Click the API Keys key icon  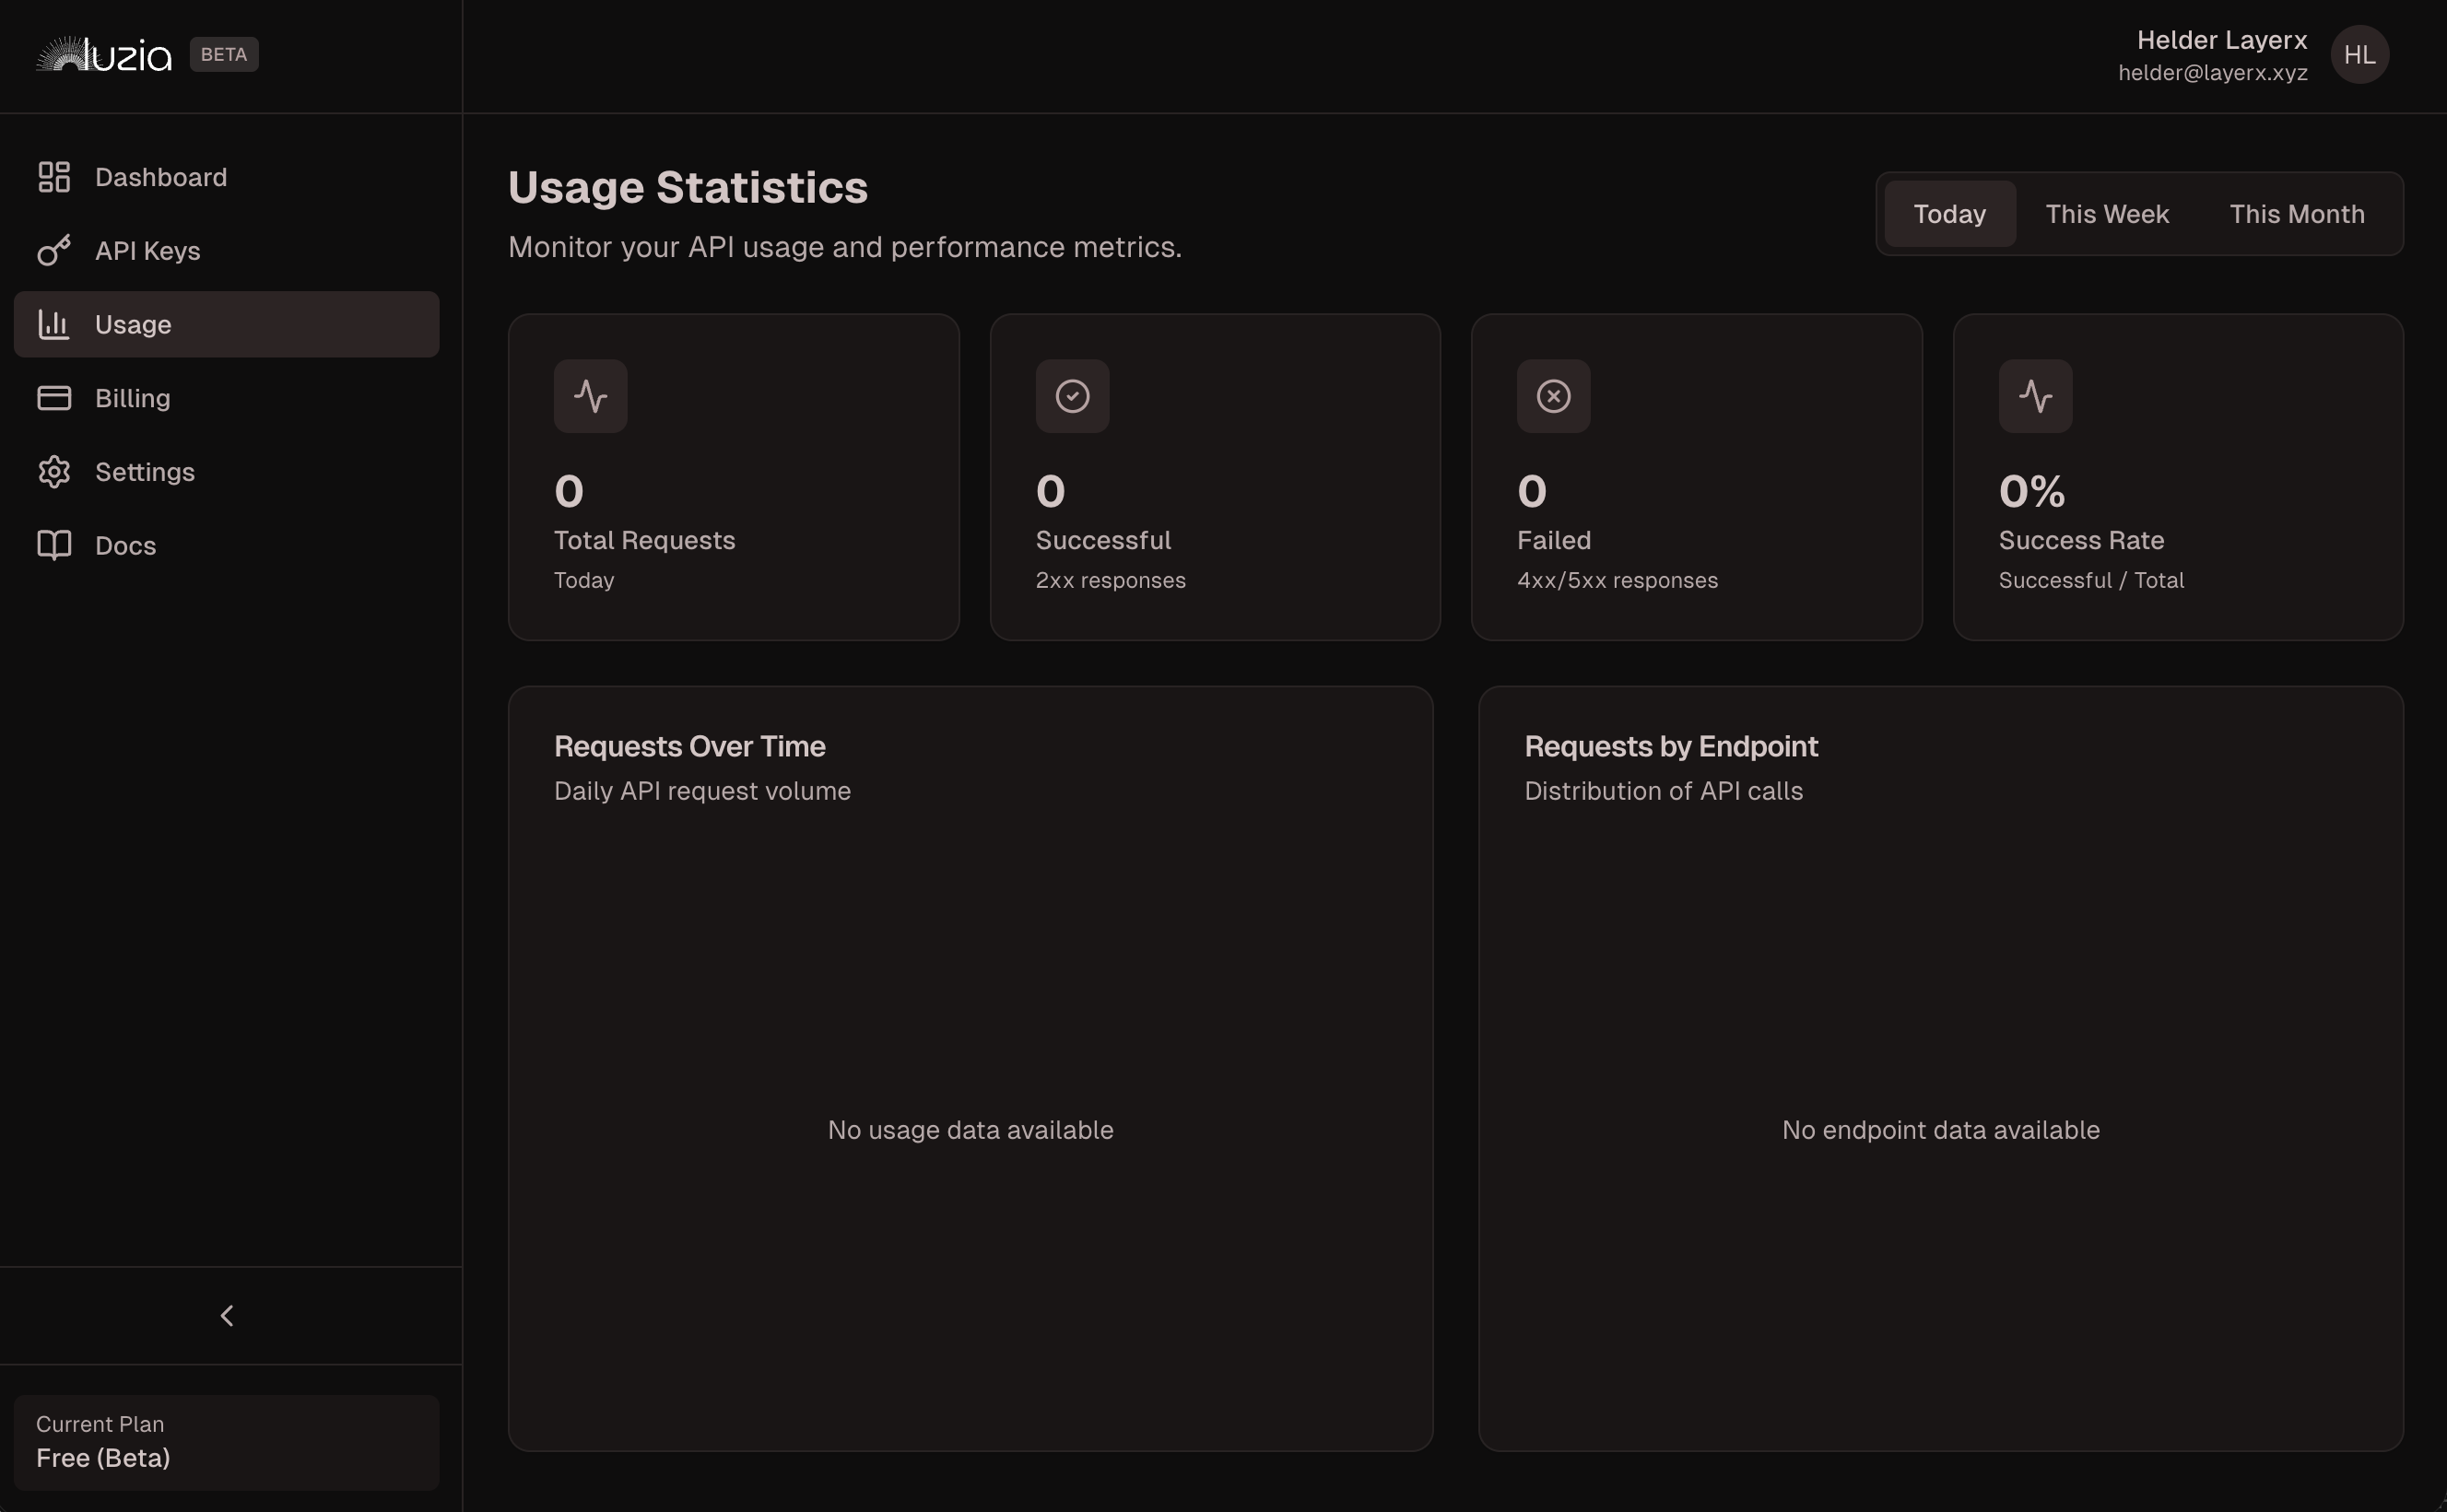[54, 251]
